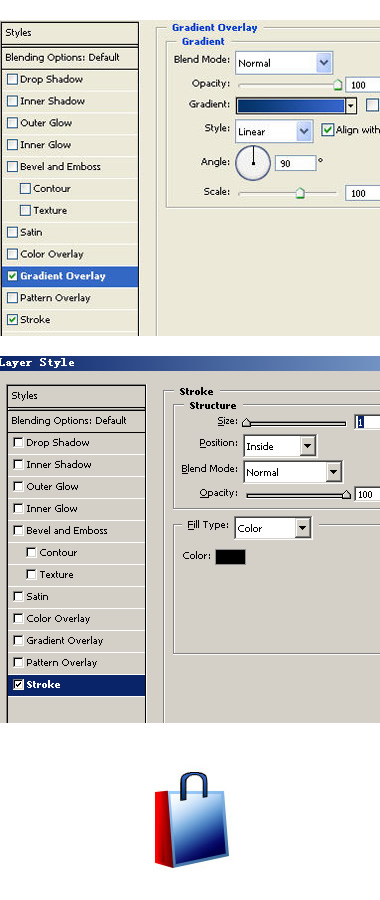Click Opacity value field in Gradient Overlay settings
Screen dimensions: 380x900
click(x=362, y=85)
